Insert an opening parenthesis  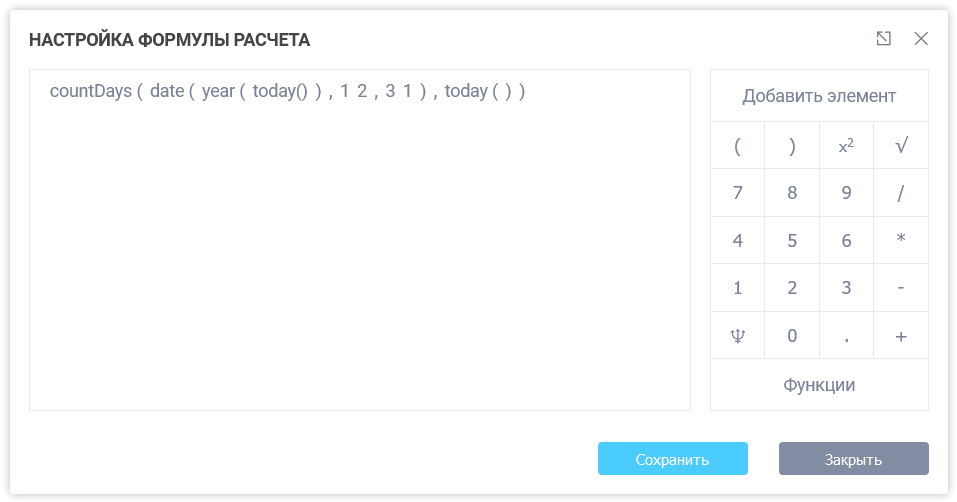(x=737, y=146)
